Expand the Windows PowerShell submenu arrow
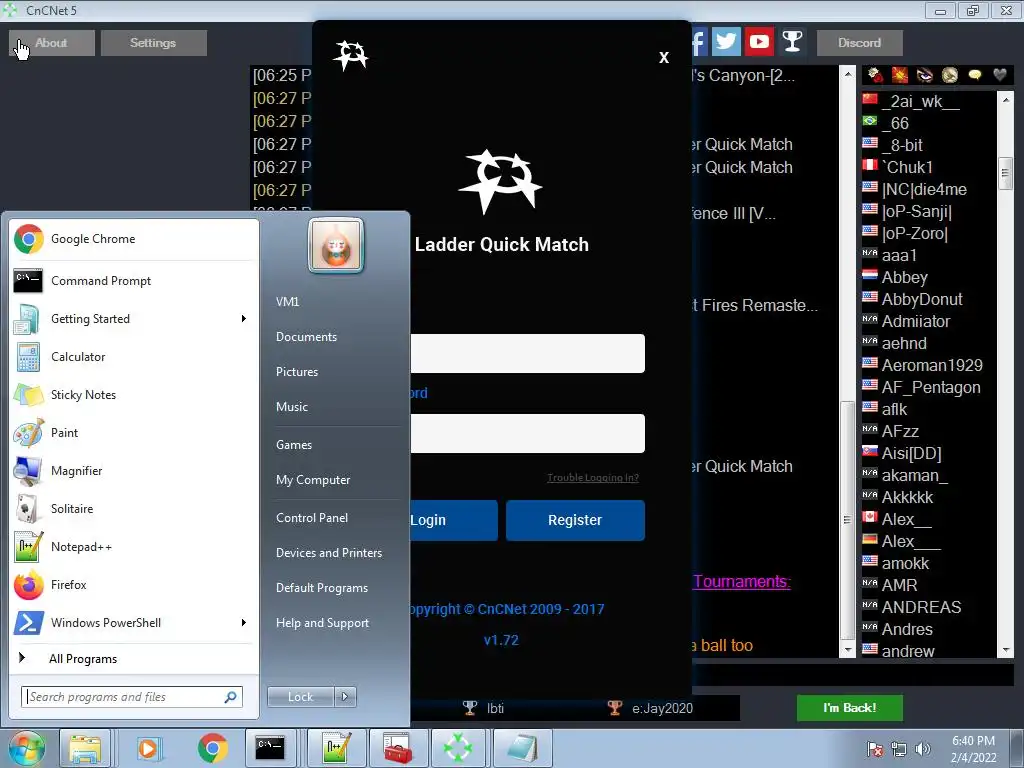Screen dimensions: 1024x768 pyautogui.click(x=244, y=622)
